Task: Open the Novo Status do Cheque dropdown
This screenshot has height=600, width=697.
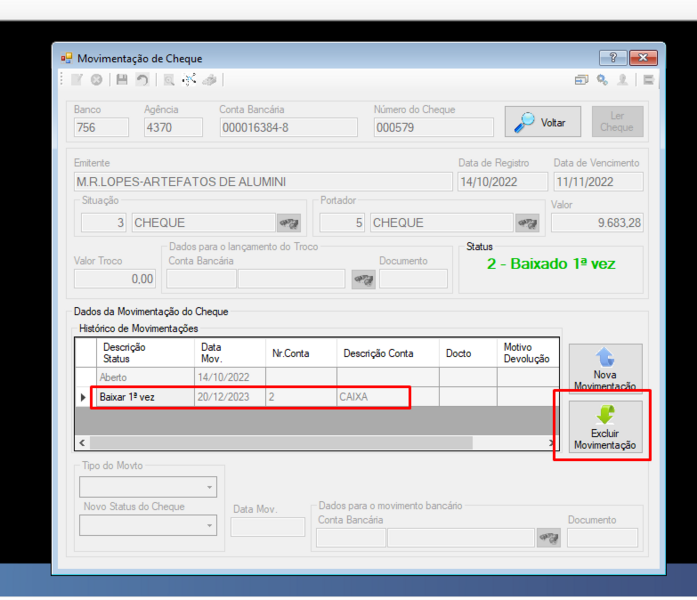Action: [x=148, y=525]
